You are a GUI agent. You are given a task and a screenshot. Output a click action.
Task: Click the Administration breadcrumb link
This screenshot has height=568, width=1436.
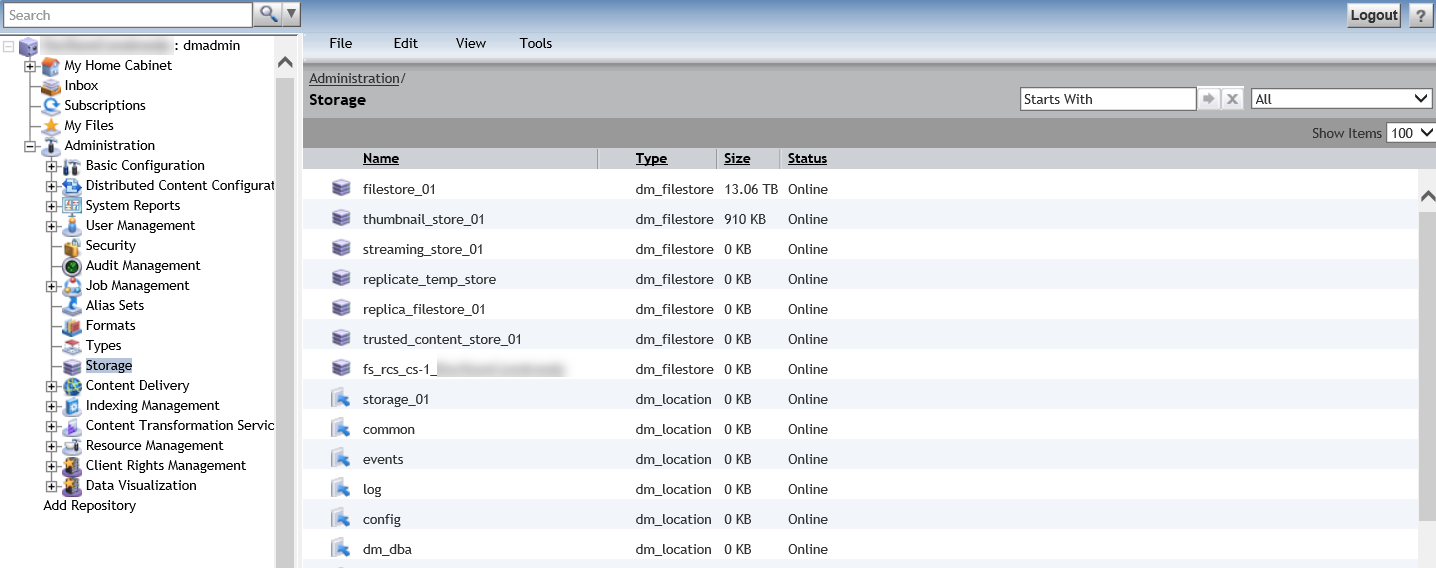[x=354, y=78]
